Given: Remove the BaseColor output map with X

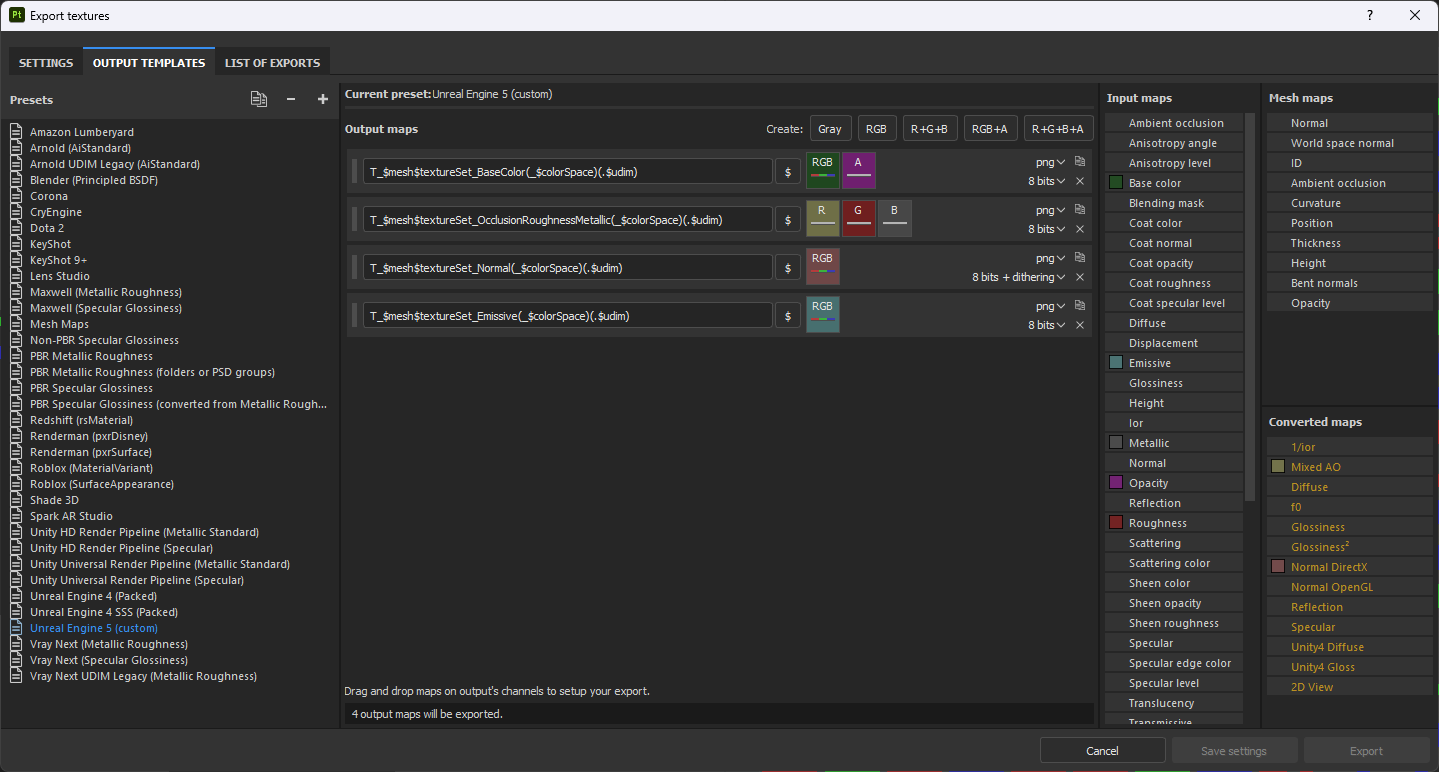Looking at the screenshot, I should [x=1080, y=181].
